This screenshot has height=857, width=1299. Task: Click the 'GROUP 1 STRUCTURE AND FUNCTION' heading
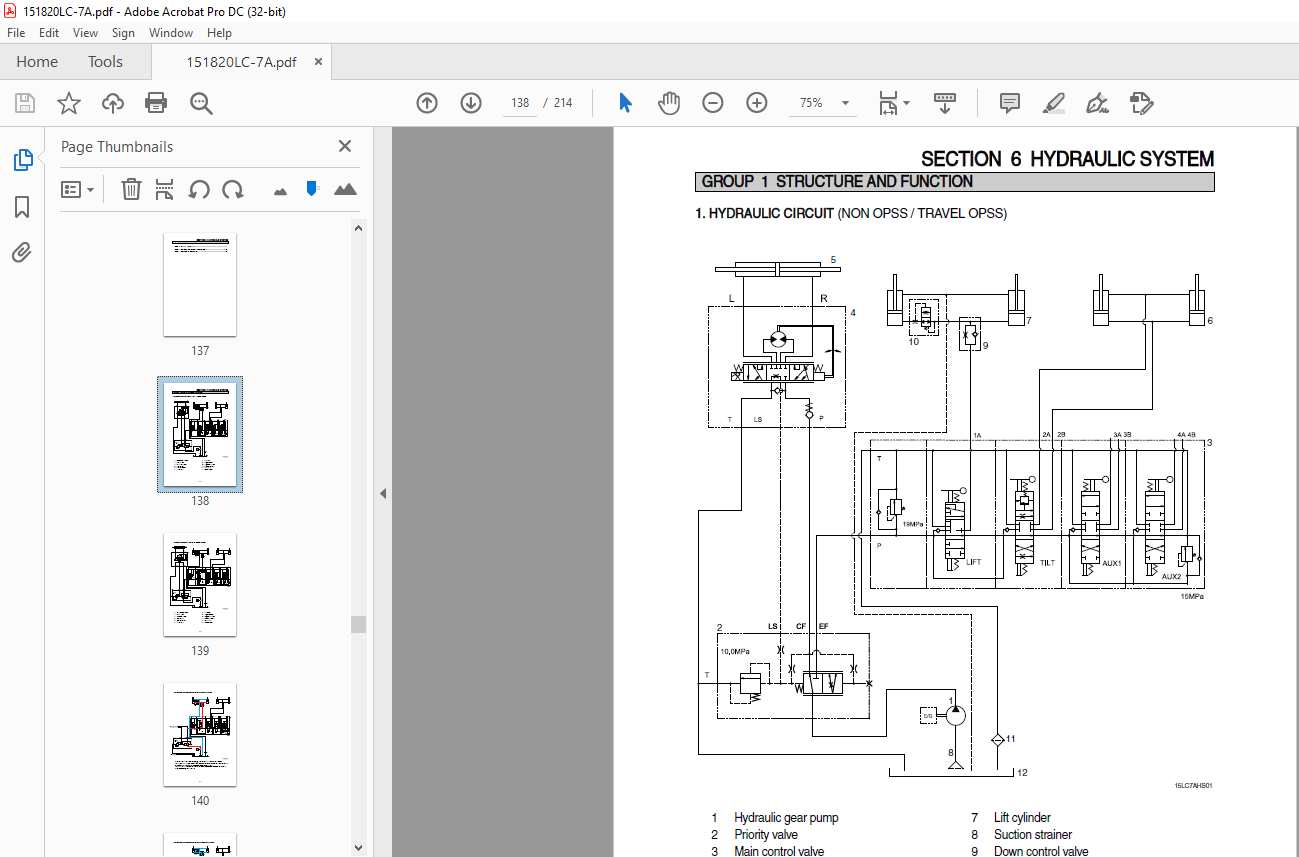point(837,181)
